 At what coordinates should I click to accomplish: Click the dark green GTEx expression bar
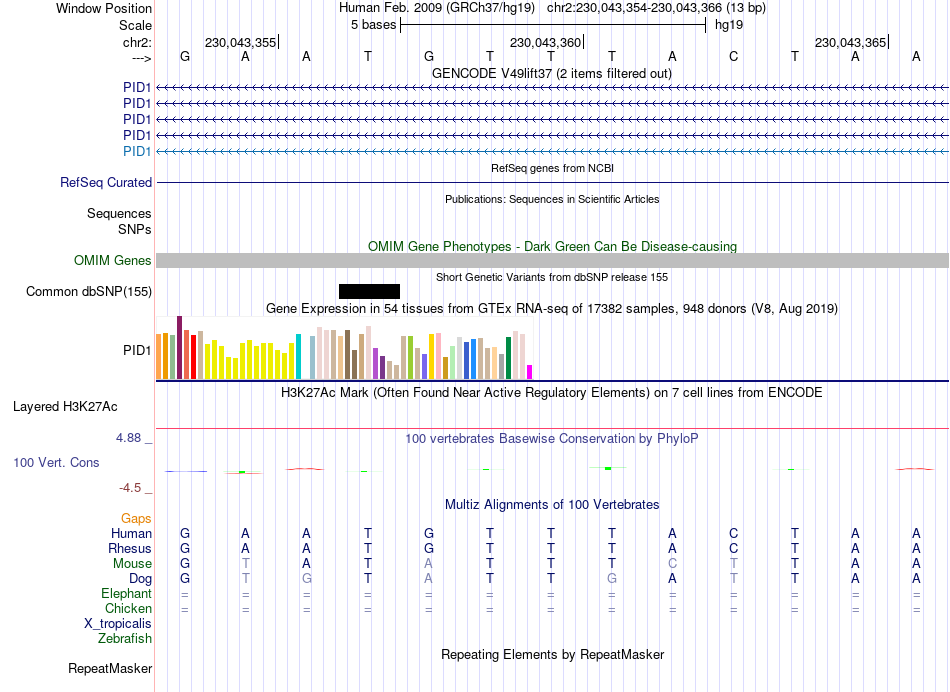click(508, 358)
